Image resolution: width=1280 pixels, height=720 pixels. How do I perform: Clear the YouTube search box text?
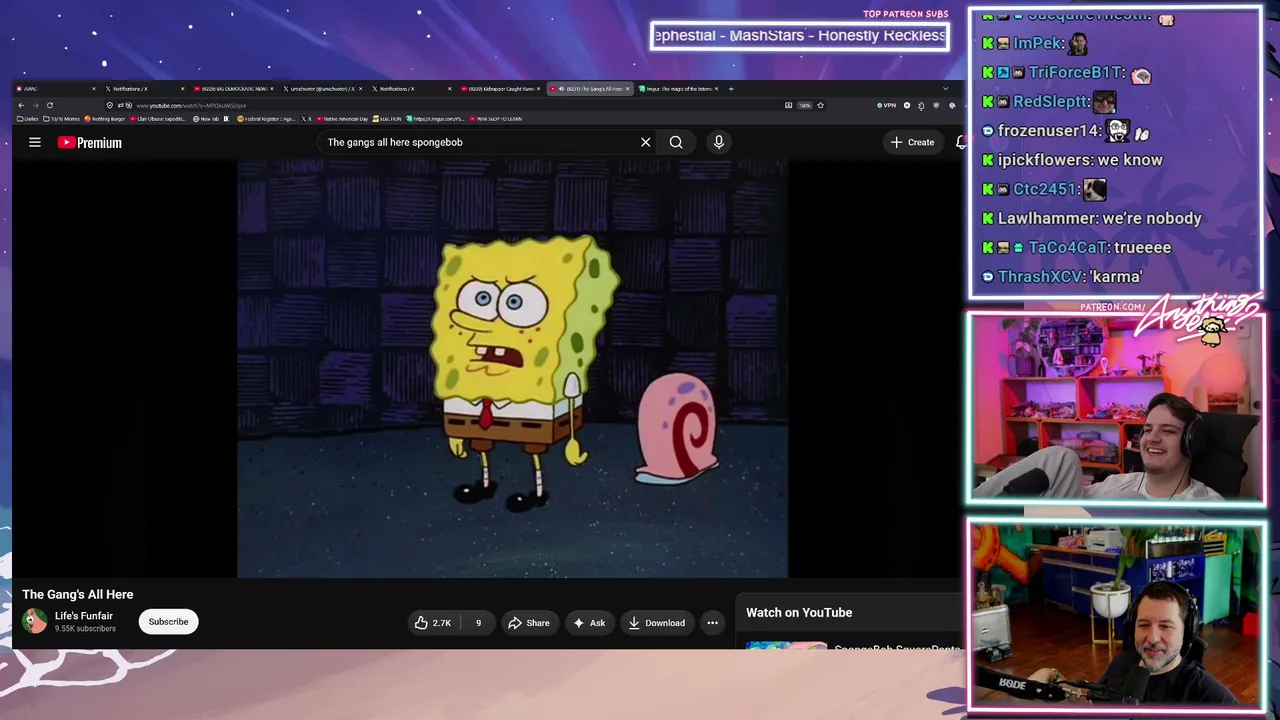tap(646, 142)
